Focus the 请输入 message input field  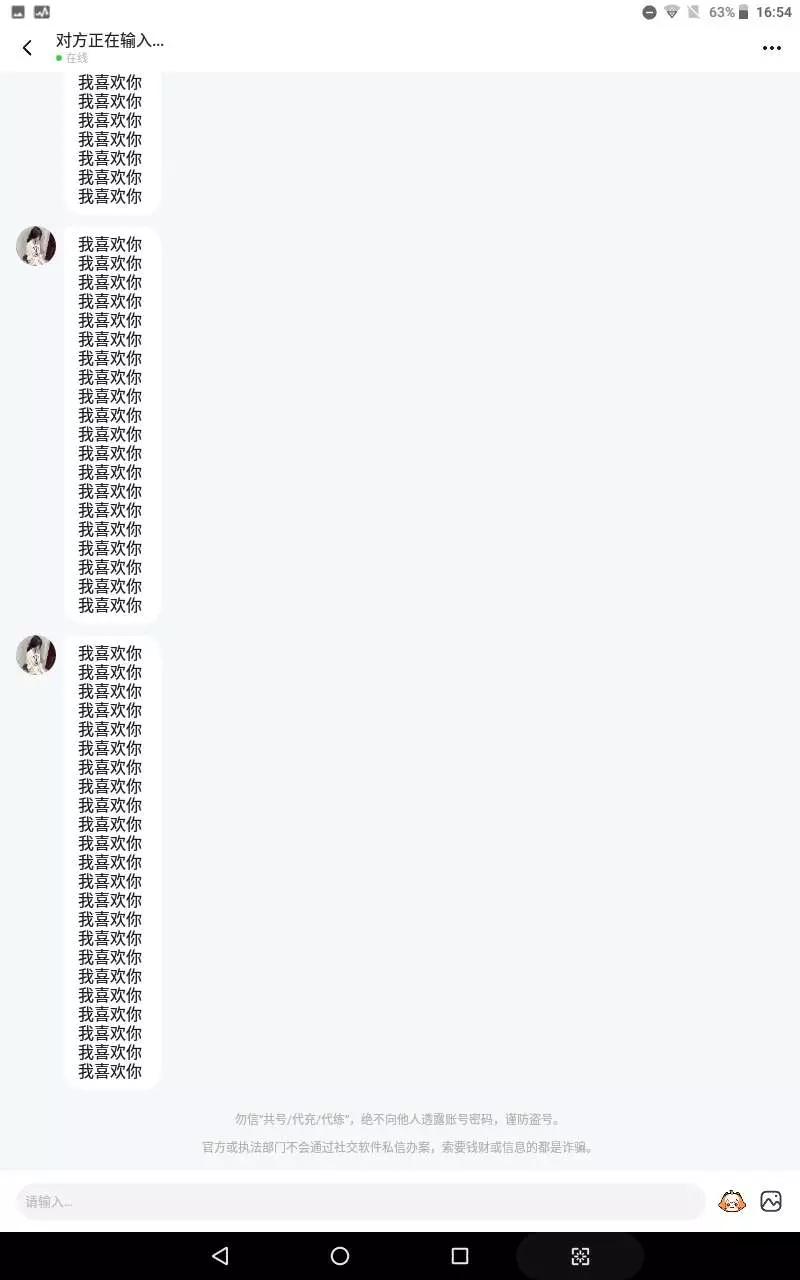point(361,1201)
